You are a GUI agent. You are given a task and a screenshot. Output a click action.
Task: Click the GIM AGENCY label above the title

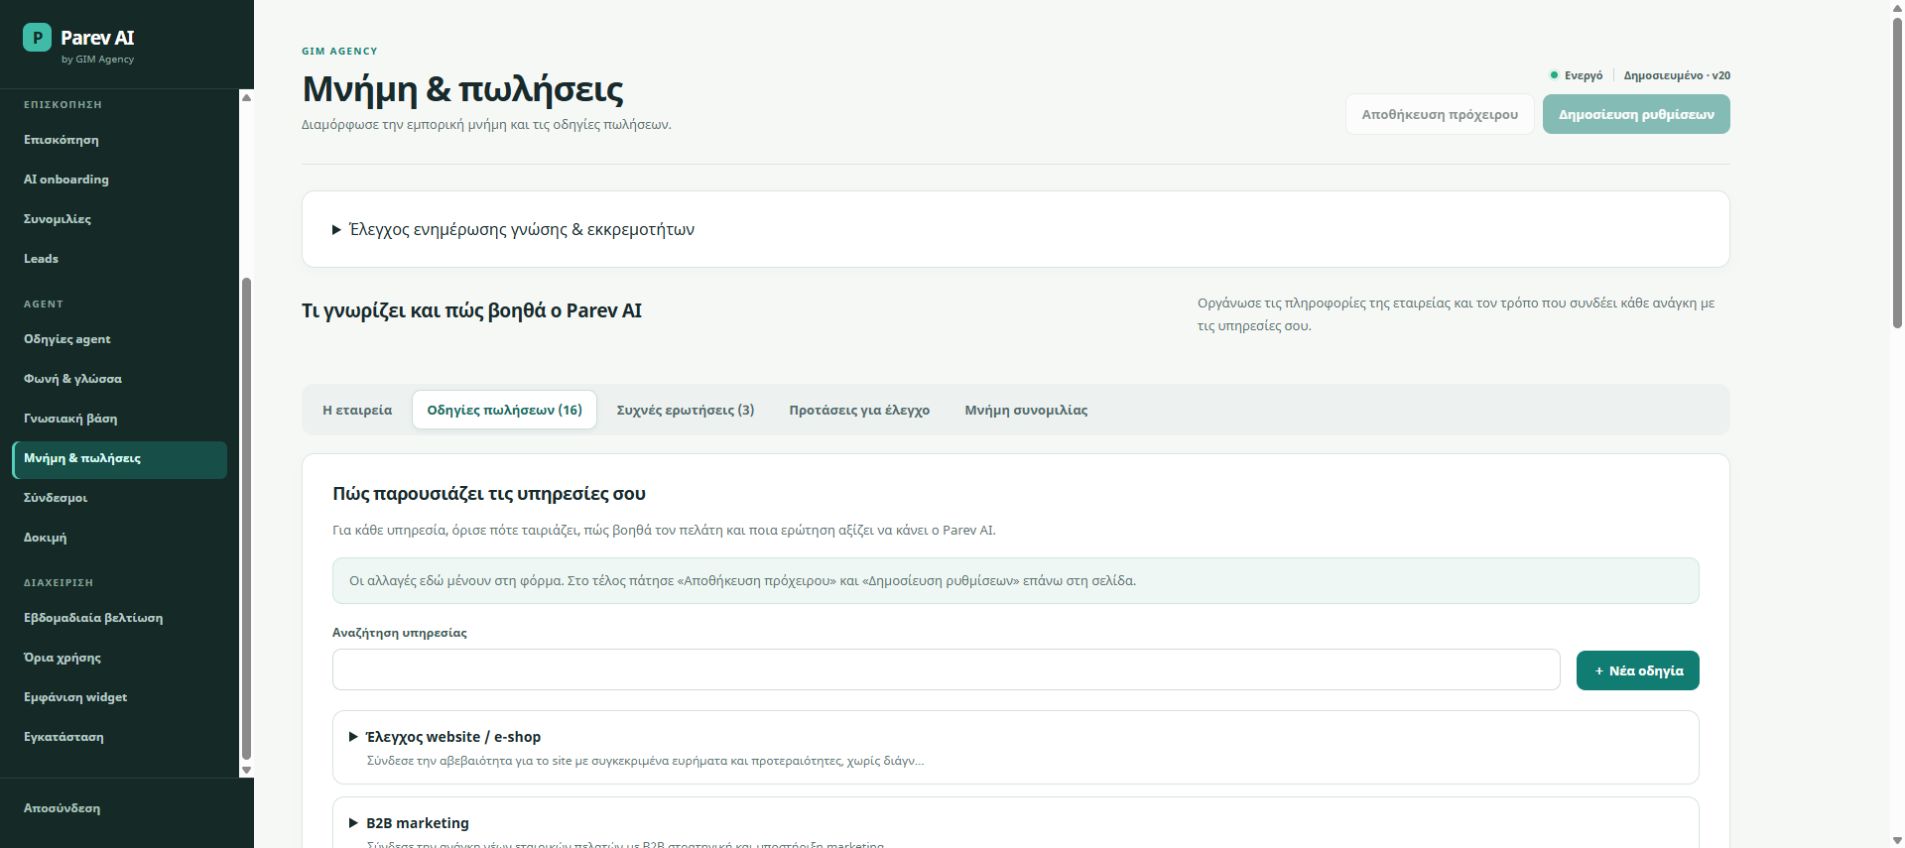tap(340, 51)
